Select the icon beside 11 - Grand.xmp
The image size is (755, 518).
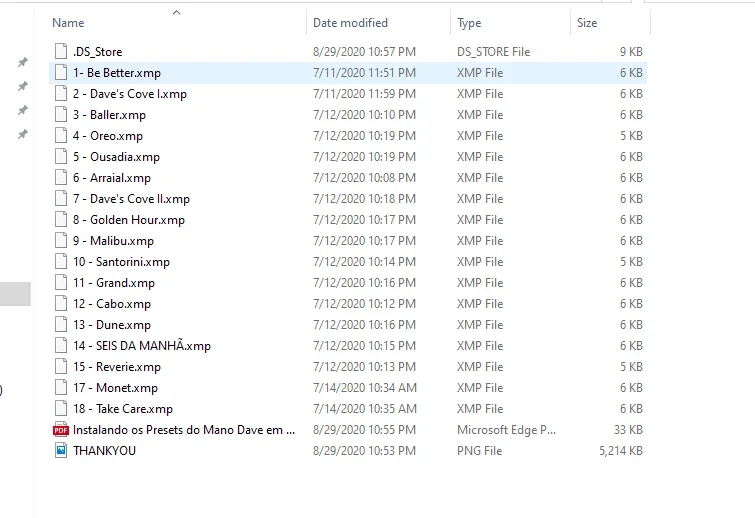pos(61,282)
